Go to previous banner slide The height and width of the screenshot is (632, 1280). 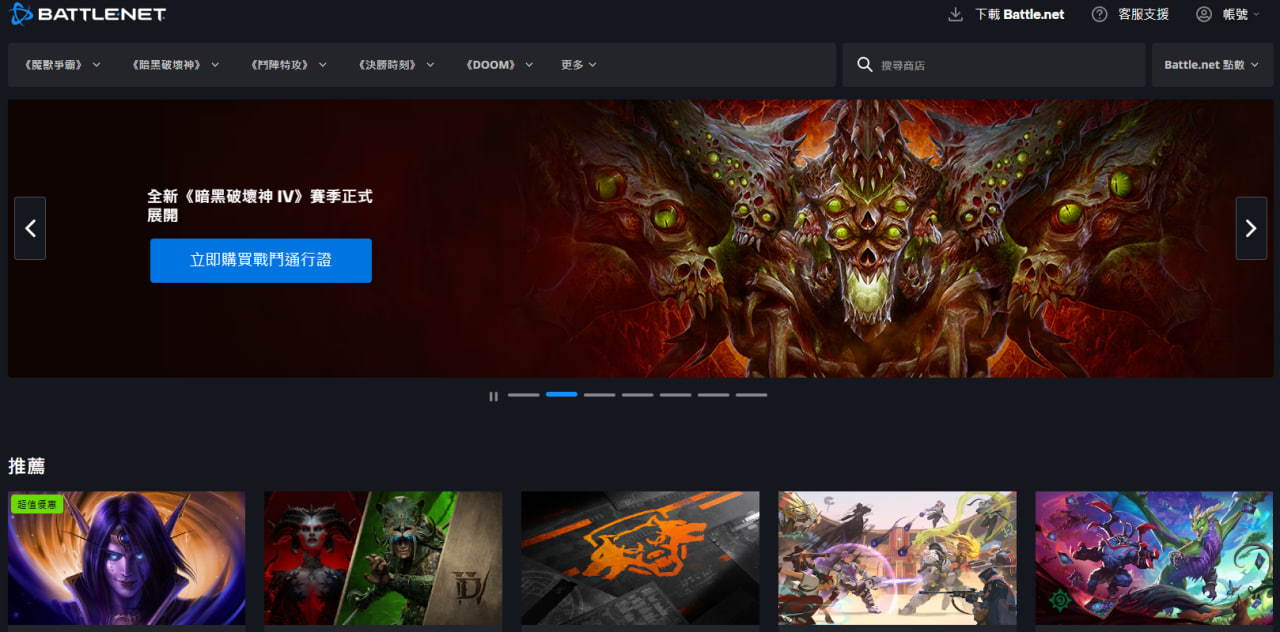(x=30, y=228)
